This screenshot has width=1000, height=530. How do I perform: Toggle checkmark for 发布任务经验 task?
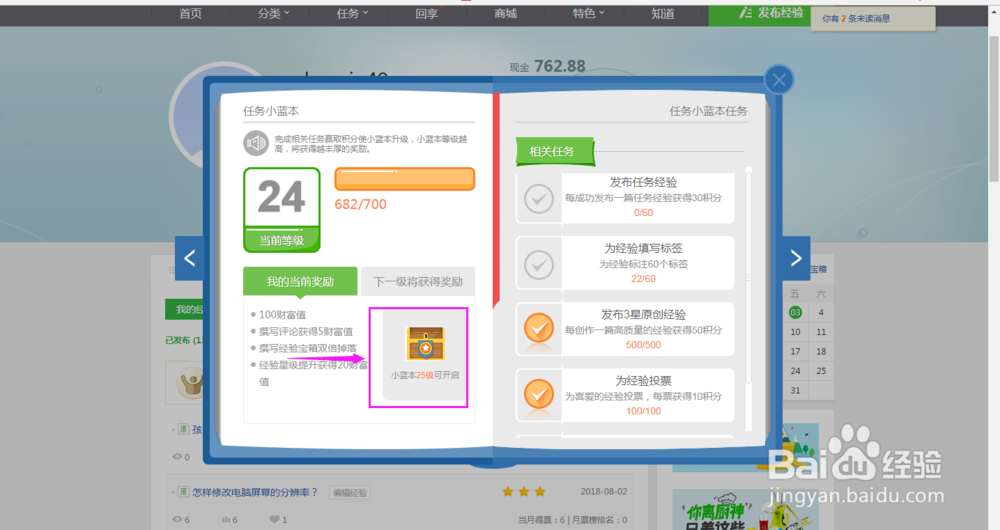coord(539,198)
